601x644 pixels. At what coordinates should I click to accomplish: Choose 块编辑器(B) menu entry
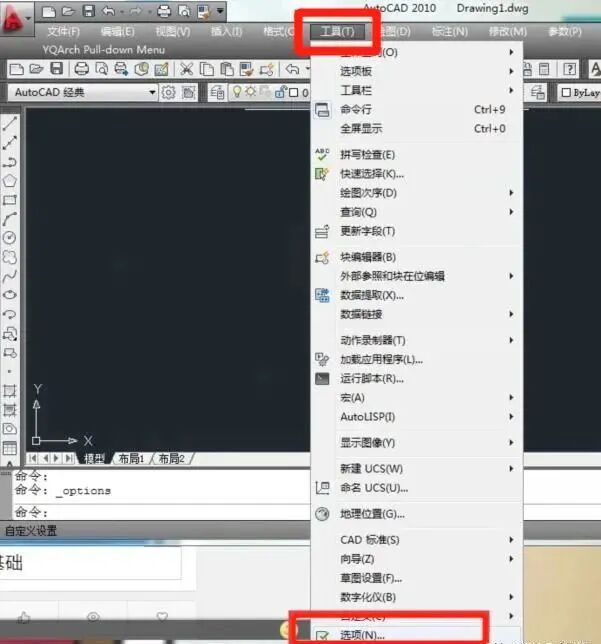click(417, 257)
